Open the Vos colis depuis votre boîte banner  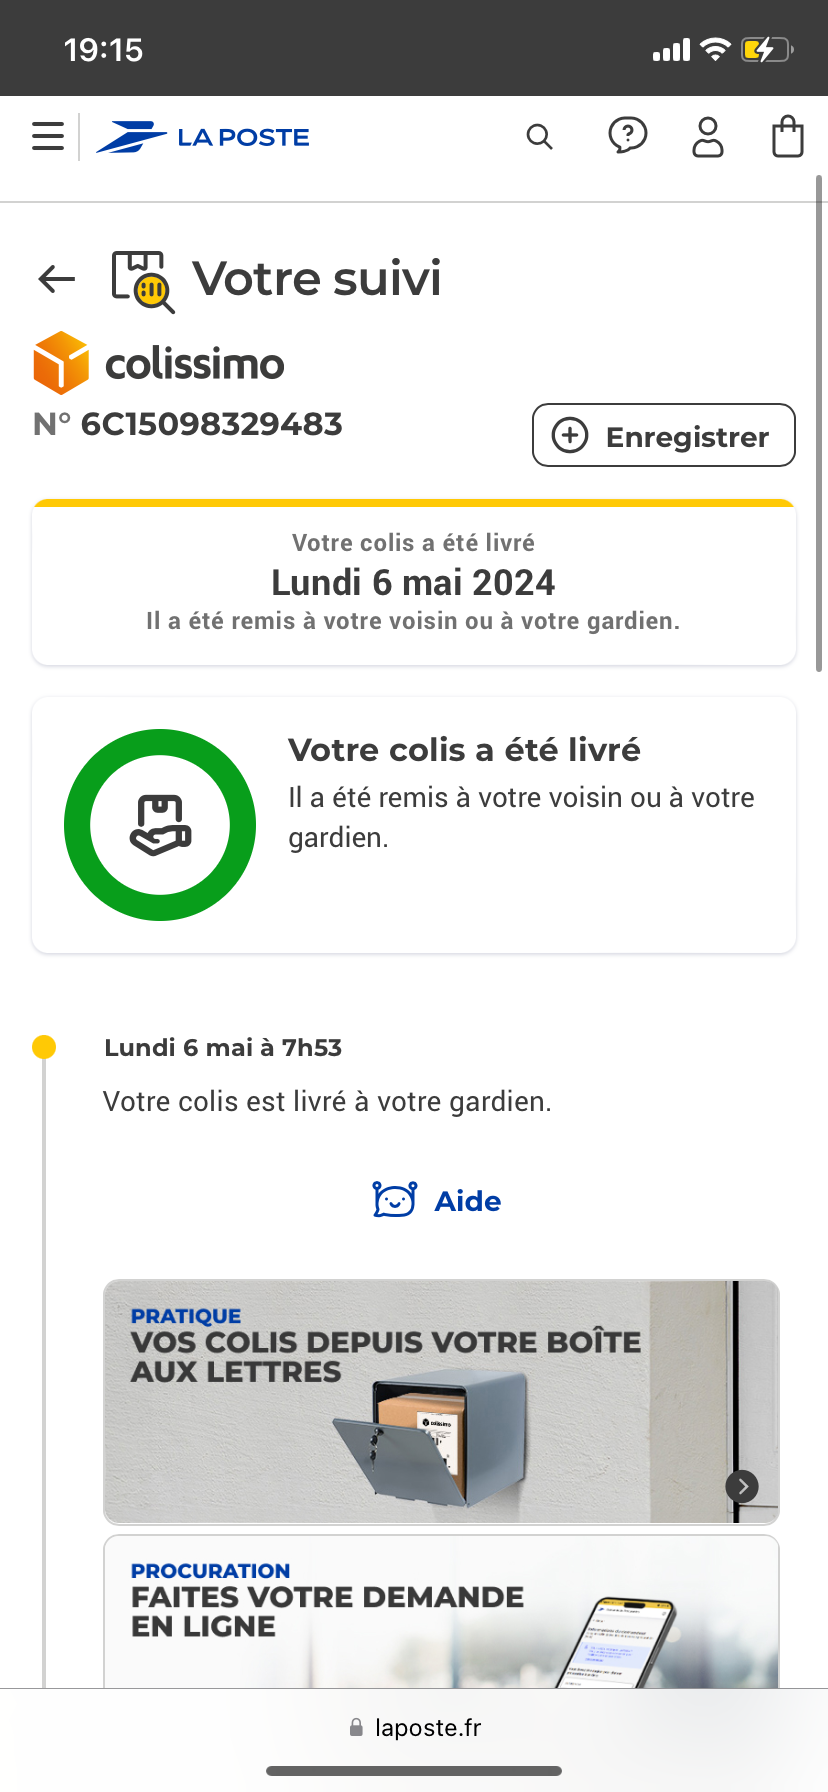point(441,1402)
